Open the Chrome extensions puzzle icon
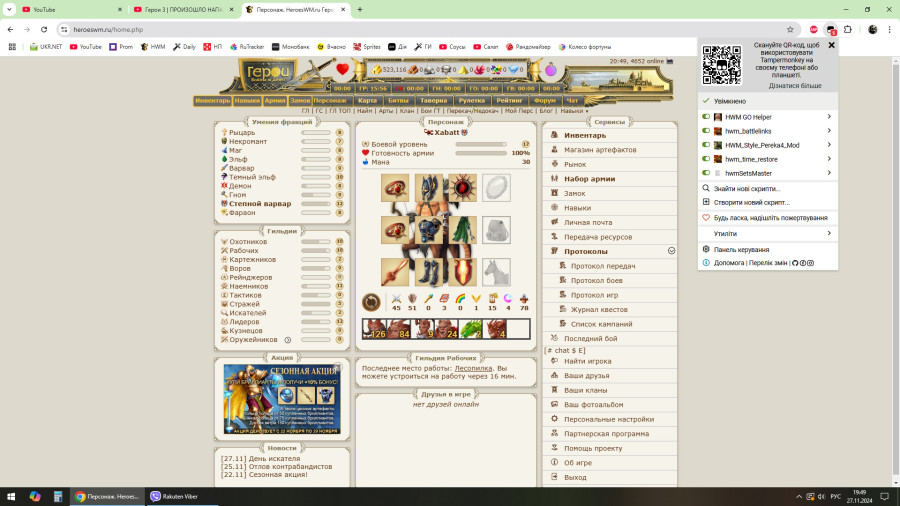The height and width of the screenshot is (506, 900). [x=848, y=30]
